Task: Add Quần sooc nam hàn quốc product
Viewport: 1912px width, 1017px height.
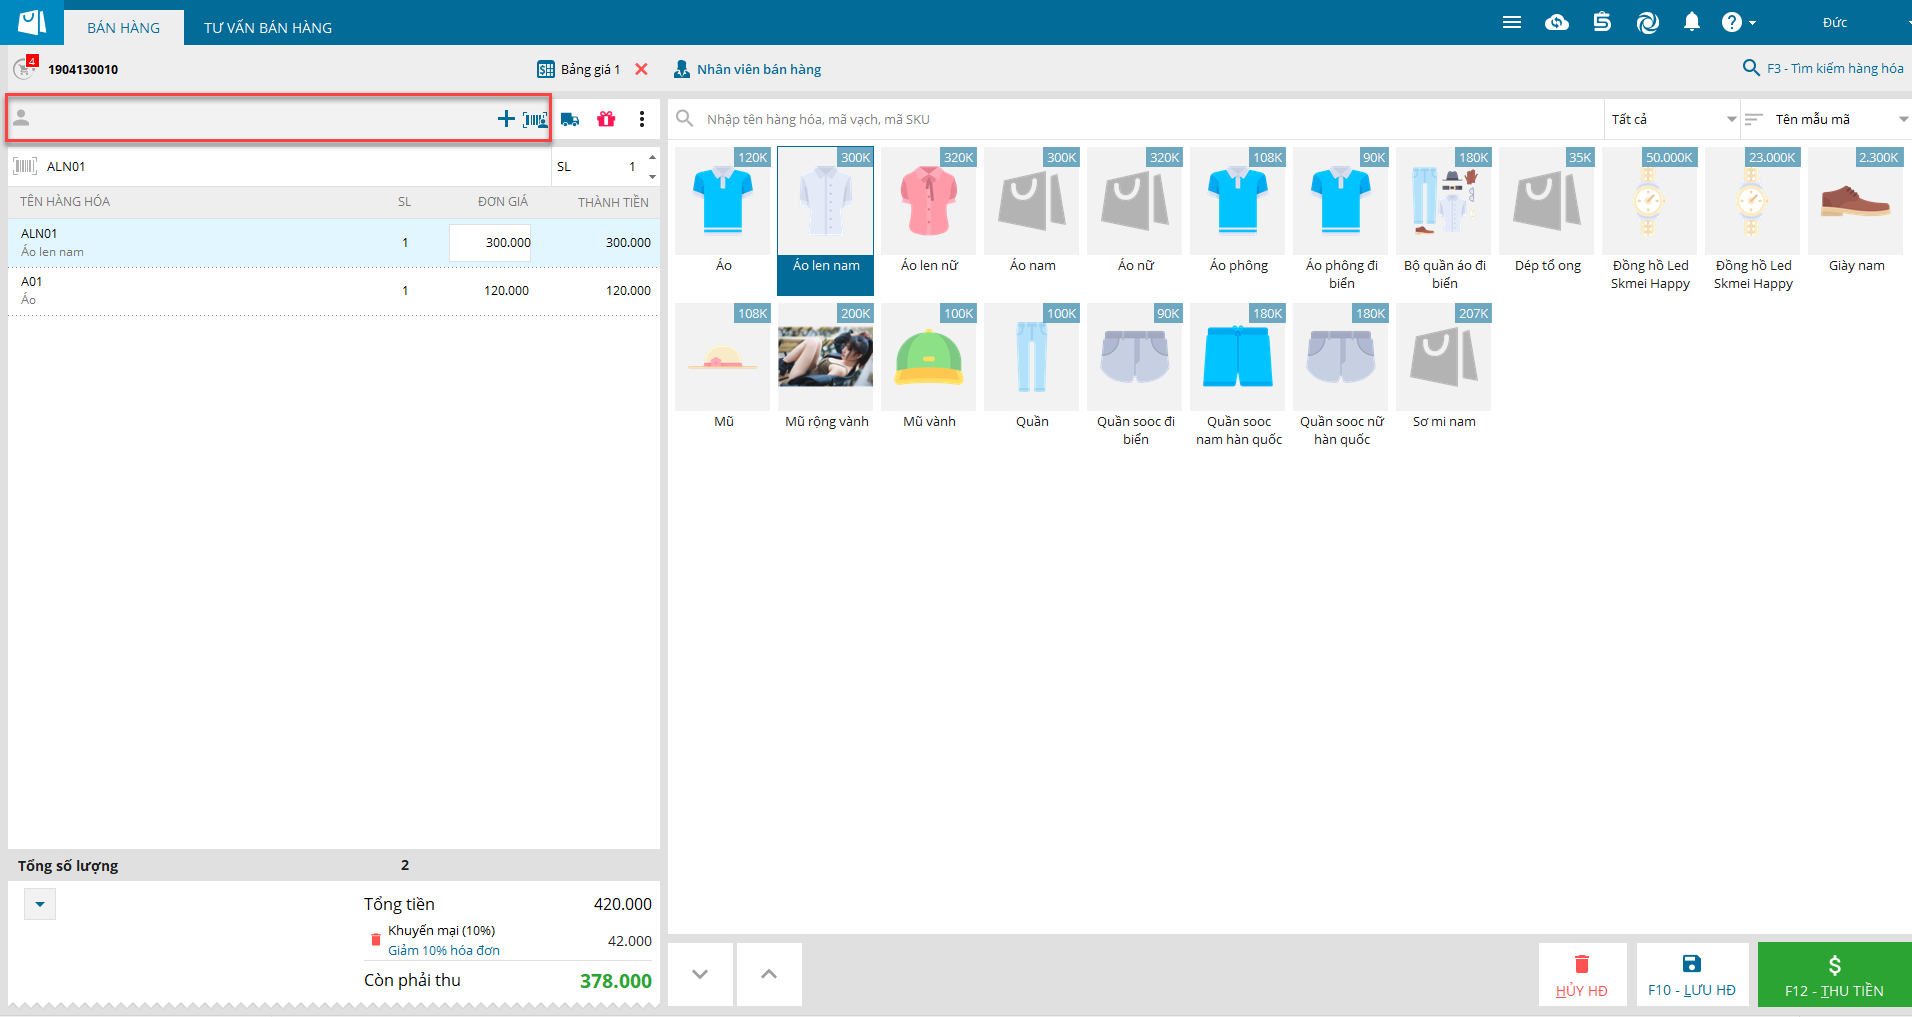Action: 1238,376
